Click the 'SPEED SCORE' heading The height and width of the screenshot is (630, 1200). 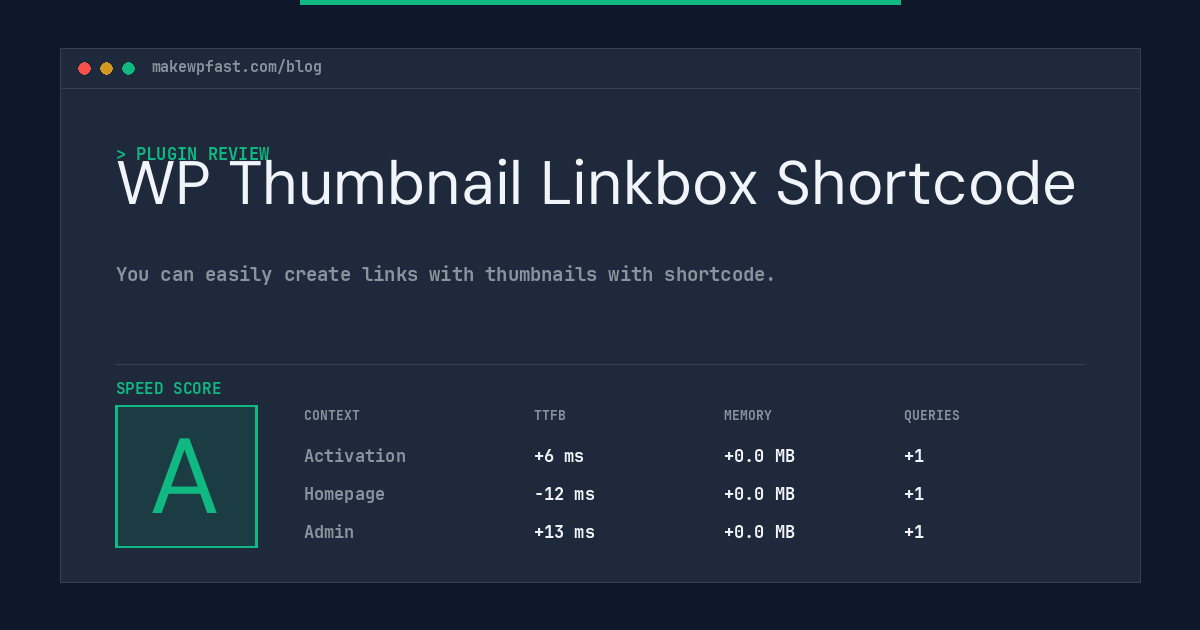tap(169, 389)
